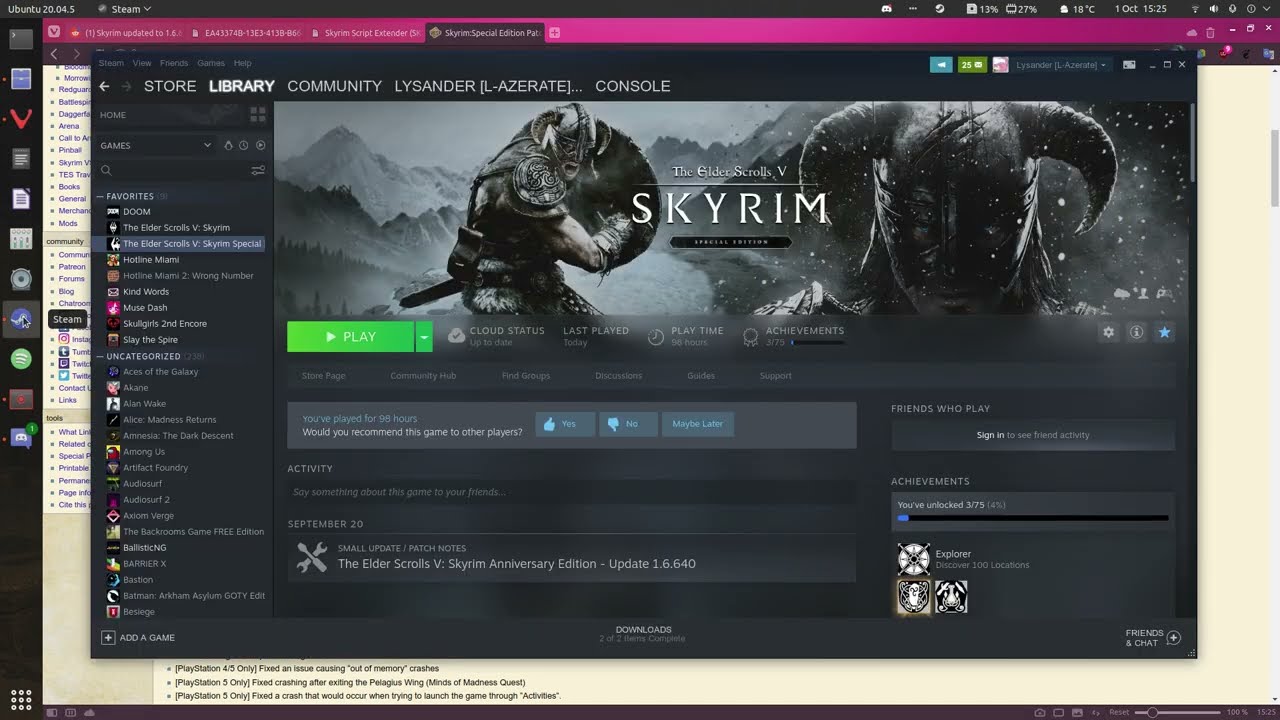Open the Friends menu in Steam

[x=174, y=63]
